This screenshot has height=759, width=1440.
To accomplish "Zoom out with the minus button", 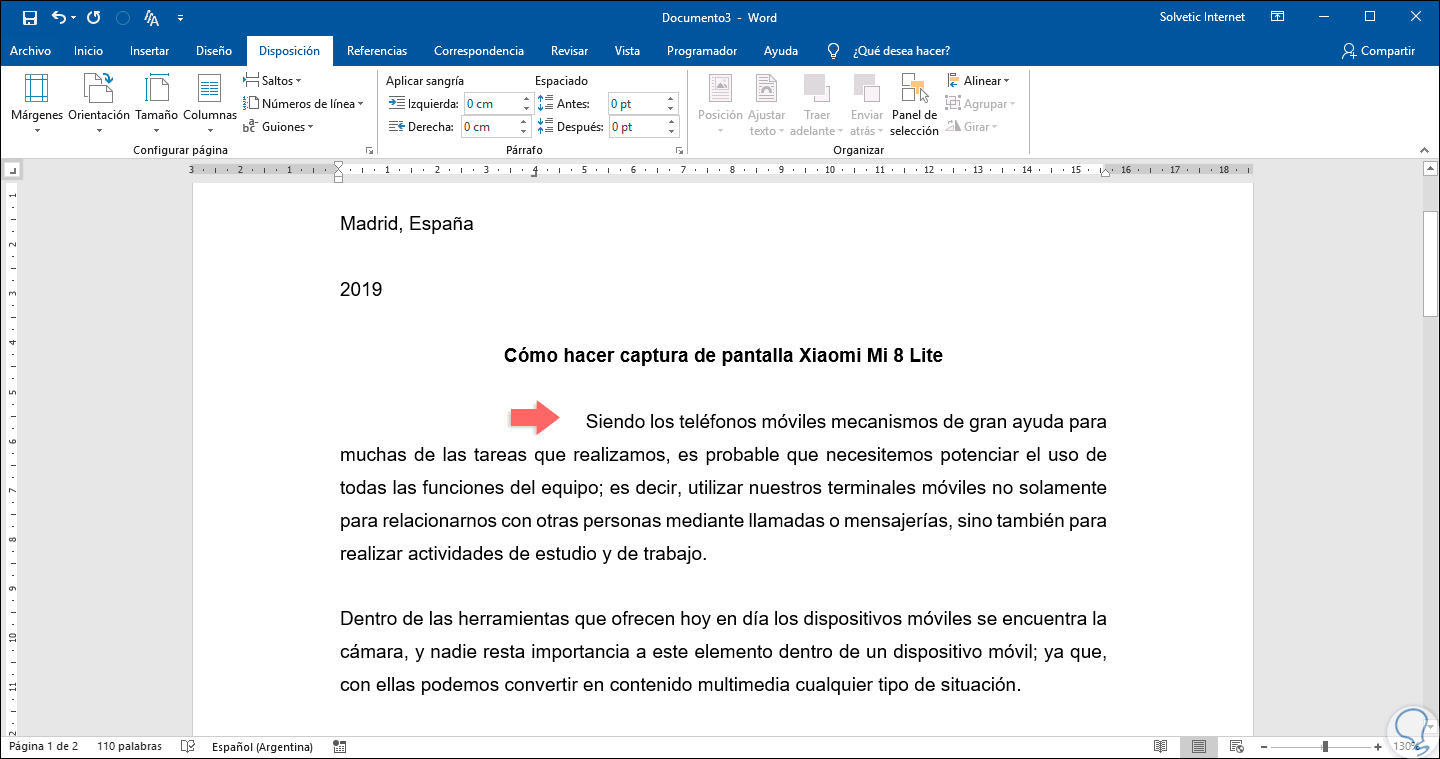I will click(1263, 747).
